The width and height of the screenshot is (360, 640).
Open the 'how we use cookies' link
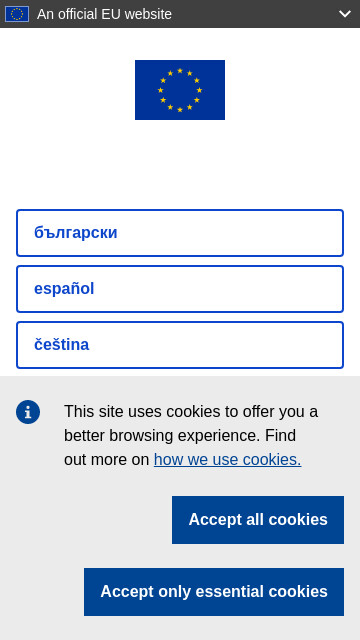point(227,460)
